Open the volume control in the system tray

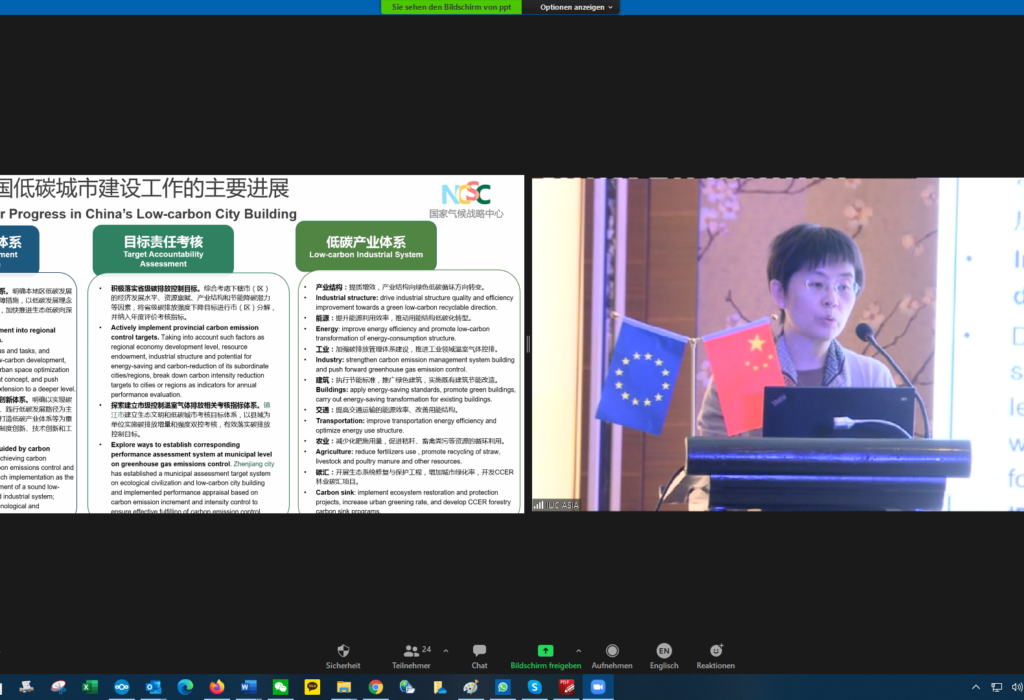pyautogui.click(x=1017, y=687)
